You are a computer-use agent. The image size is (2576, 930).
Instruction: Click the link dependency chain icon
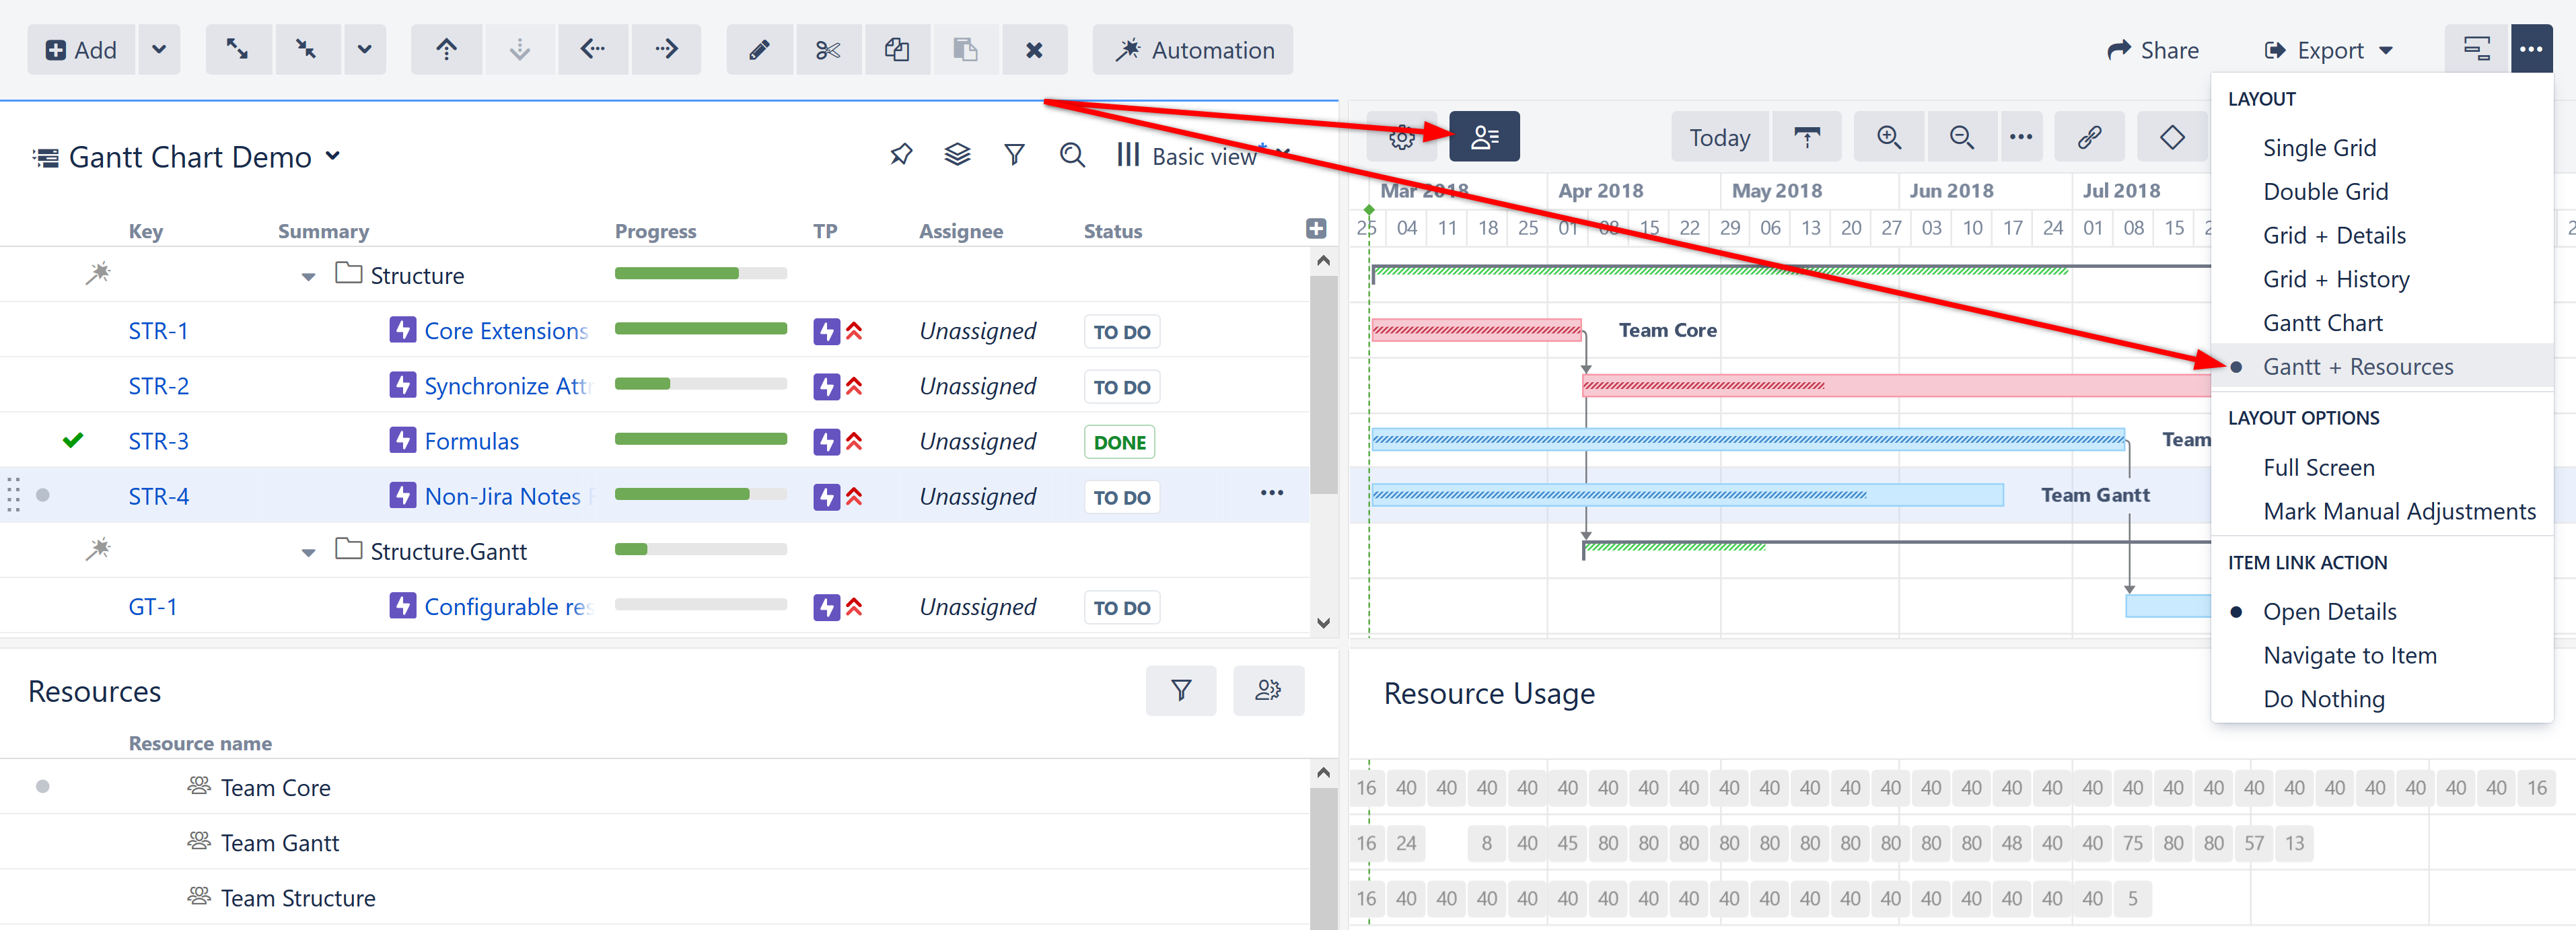2089,137
